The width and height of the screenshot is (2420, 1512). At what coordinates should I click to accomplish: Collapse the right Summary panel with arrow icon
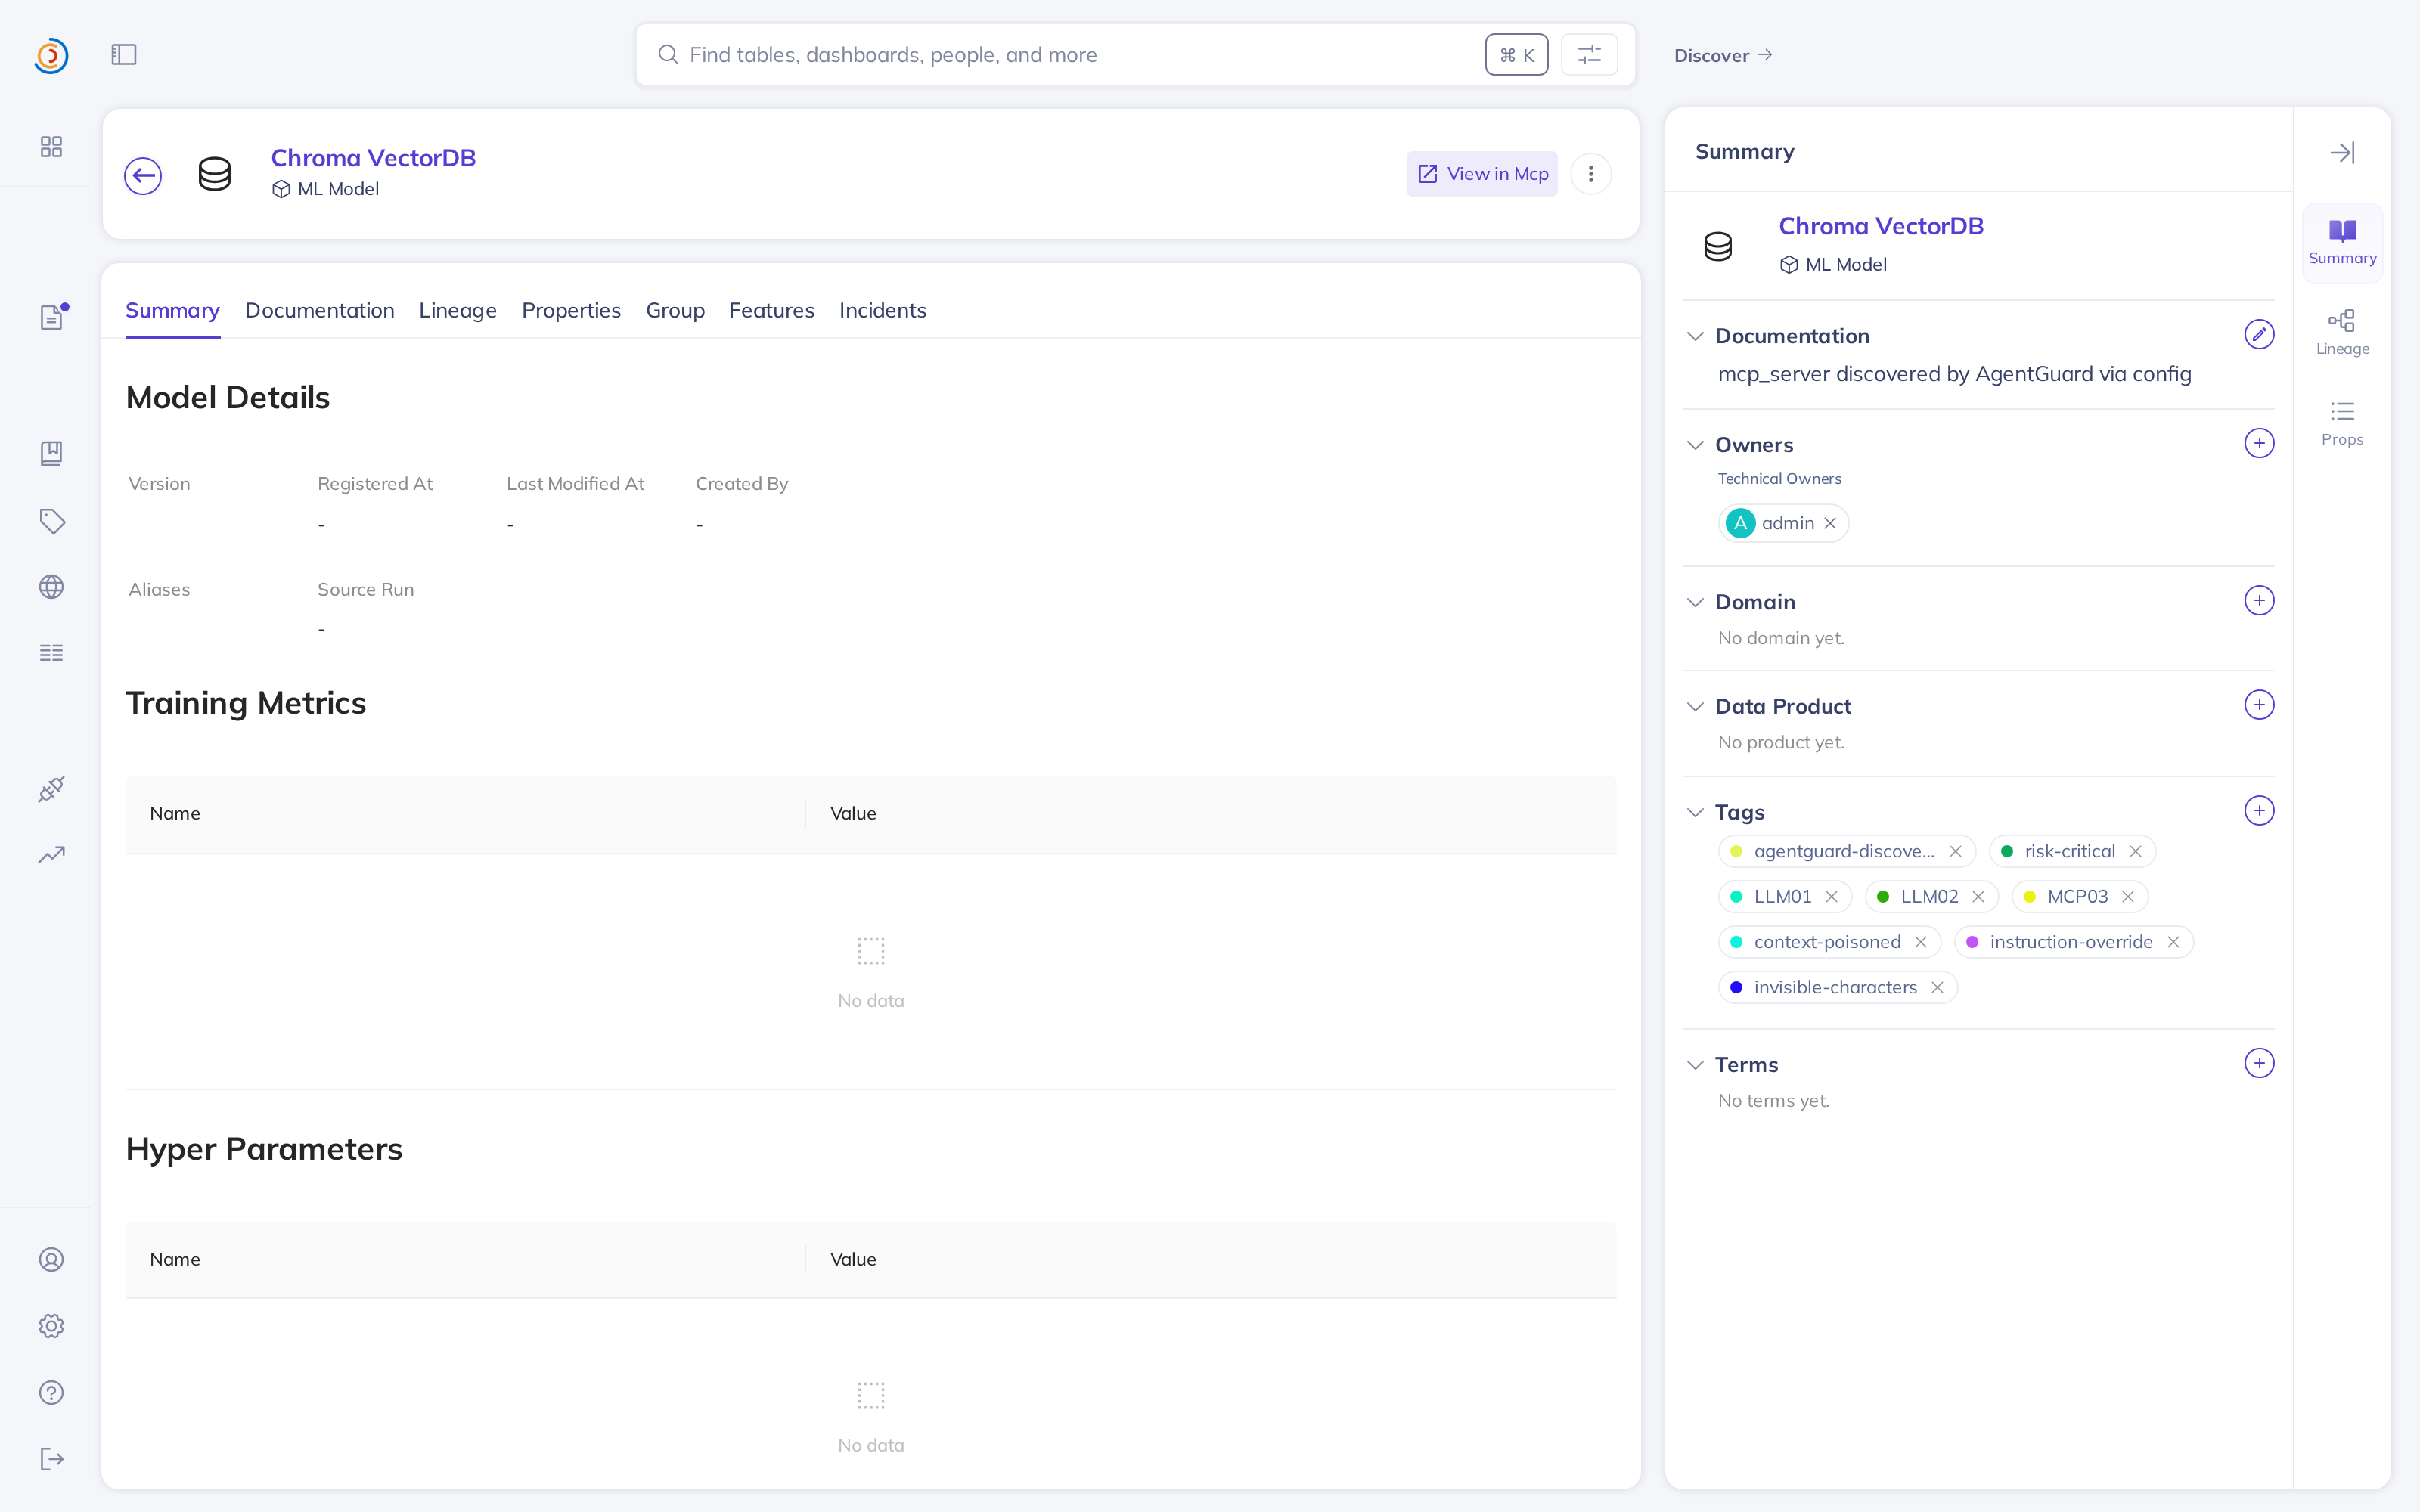click(x=2342, y=153)
